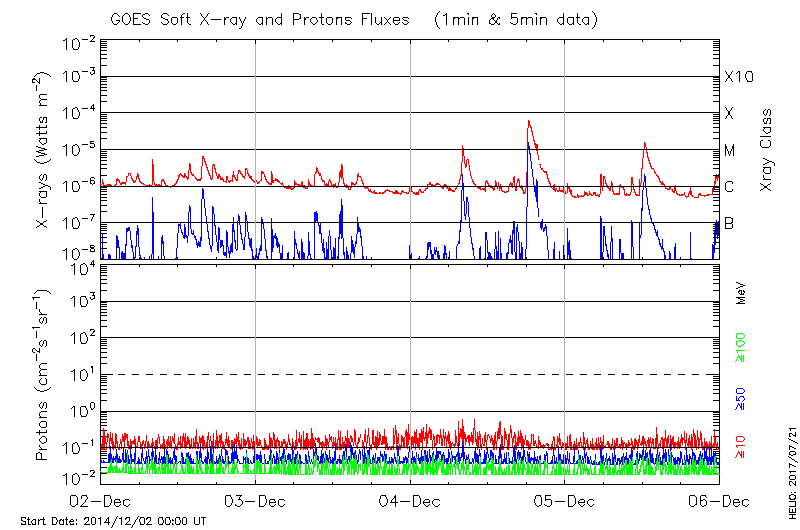
Task: Select the M class label on right axis
Action: (730, 151)
